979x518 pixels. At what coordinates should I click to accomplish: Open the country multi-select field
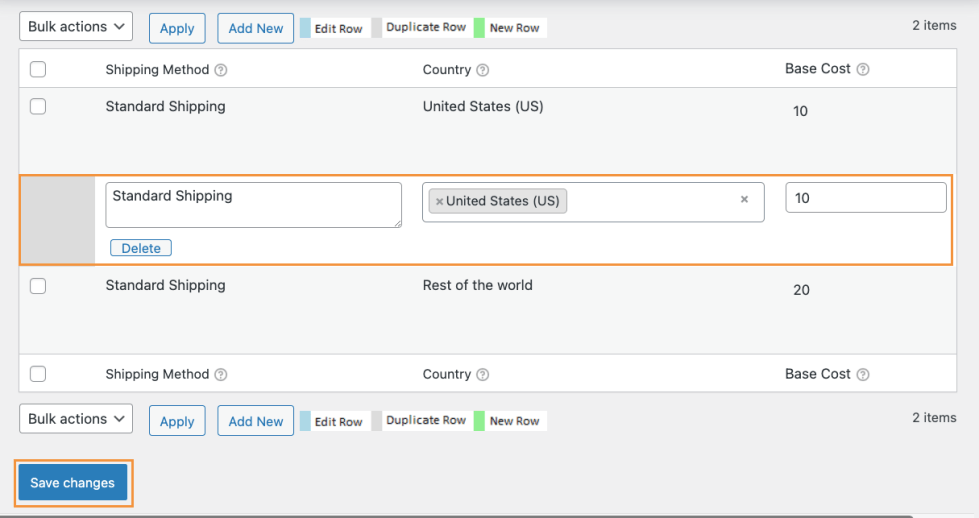tap(650, 201)
